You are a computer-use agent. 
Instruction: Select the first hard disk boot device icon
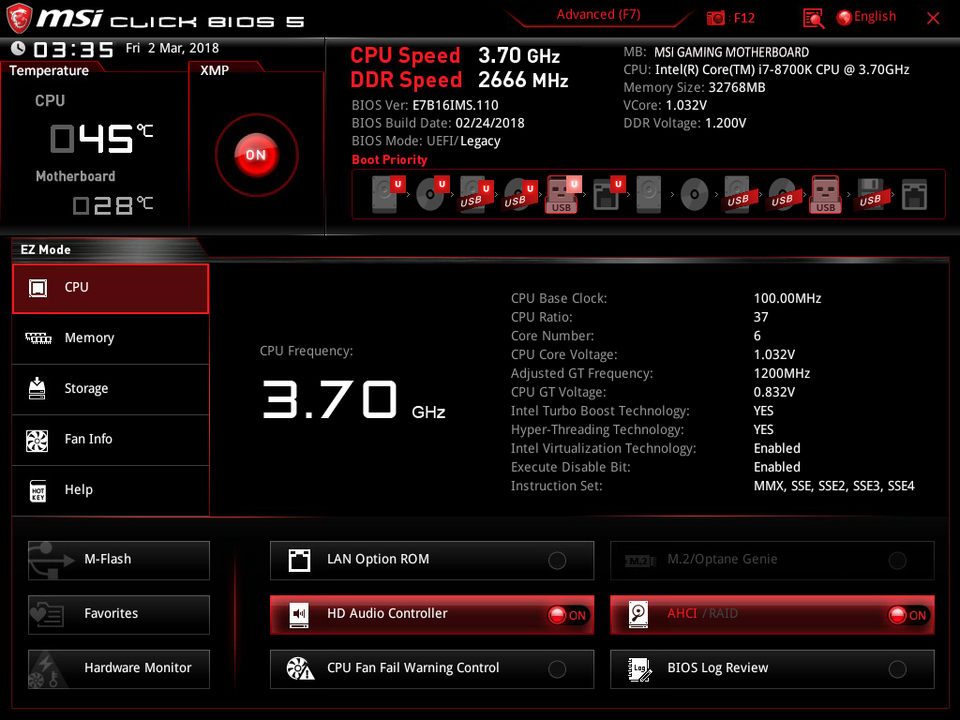(x=386, y=194)
